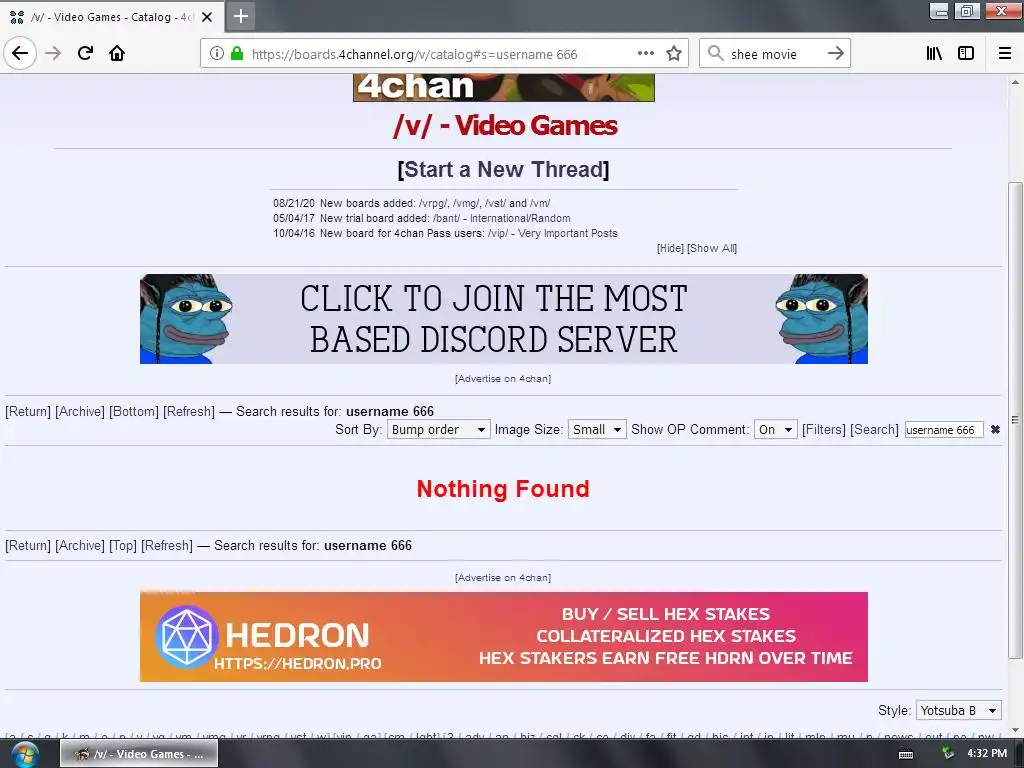Reload the page with the refresh icon
The width and height of the screenshot is (1024, 768).
coord(85,53)
